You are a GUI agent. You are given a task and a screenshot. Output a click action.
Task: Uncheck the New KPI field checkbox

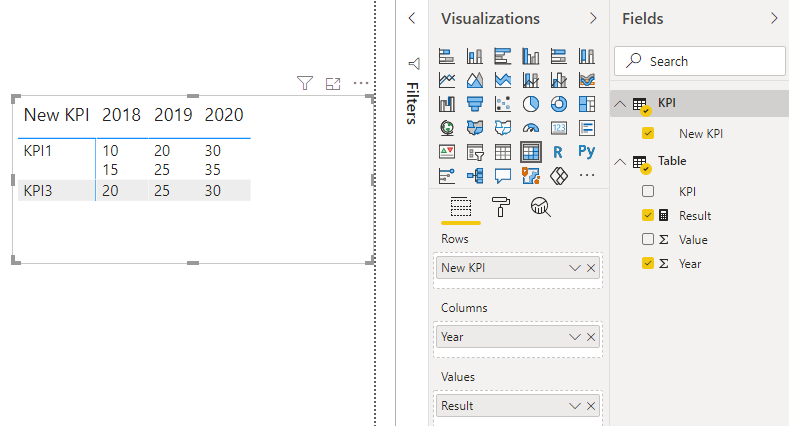point(648,133)
